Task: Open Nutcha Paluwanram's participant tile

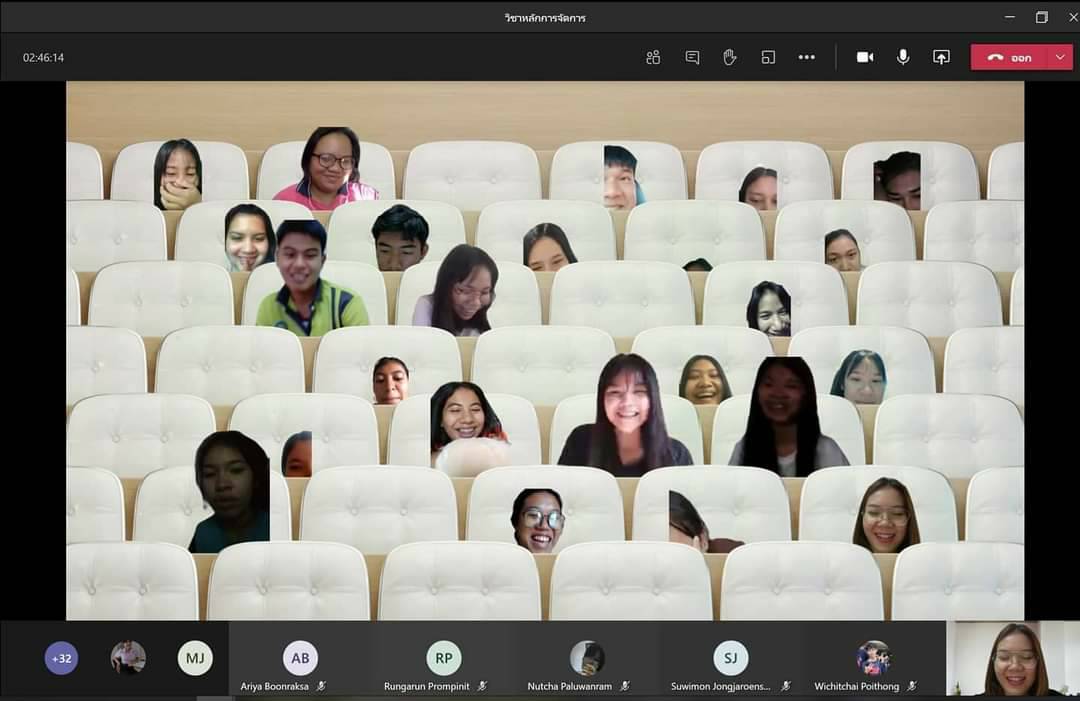Action: [x=588, y=661]
